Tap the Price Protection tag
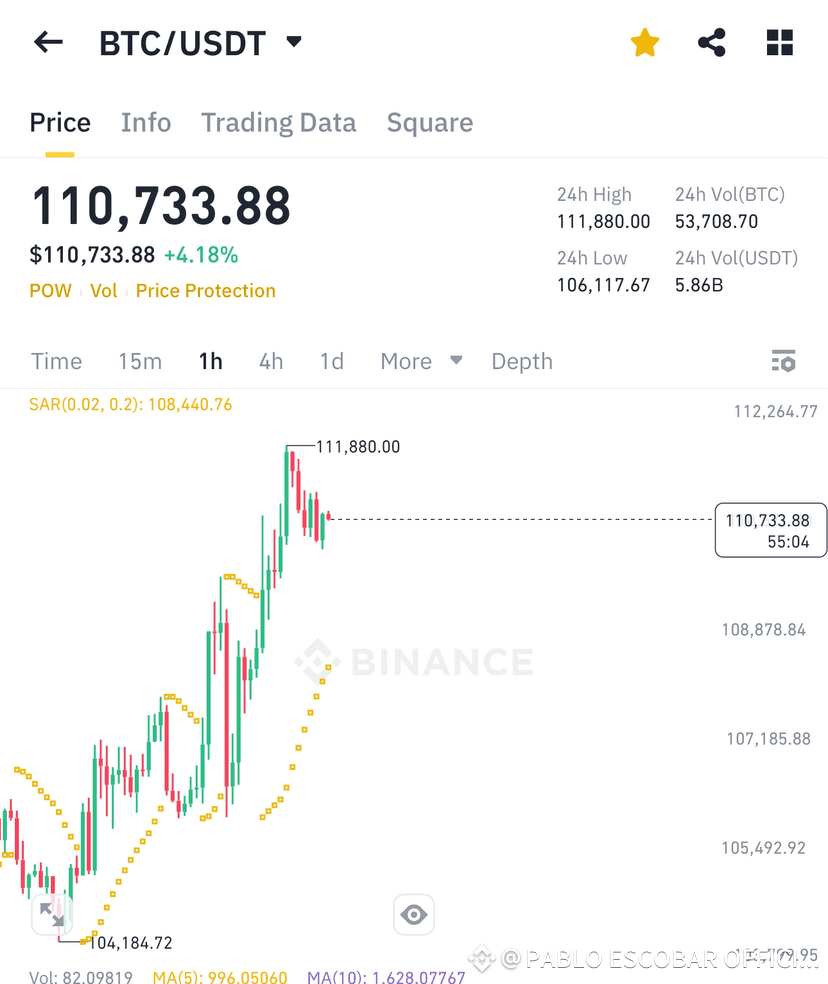828x984 pixels. pos(206,291)
